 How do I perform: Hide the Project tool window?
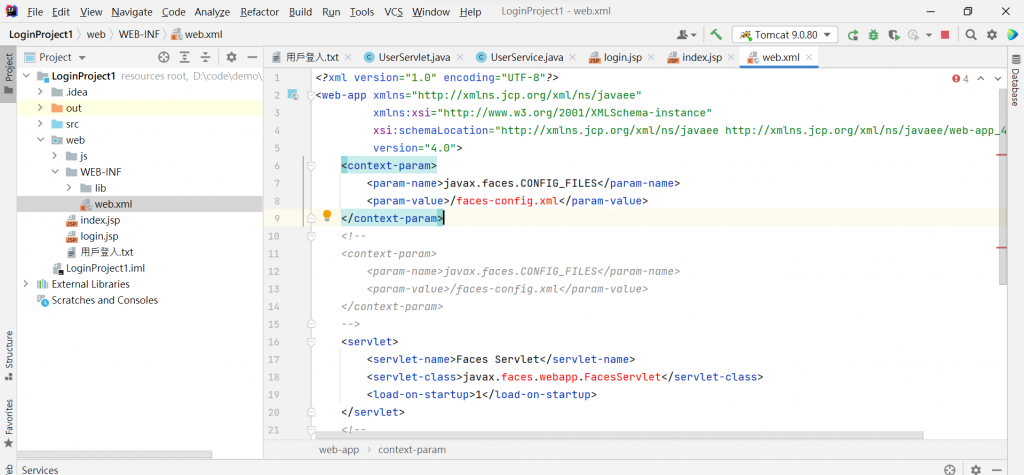[252, 57]
